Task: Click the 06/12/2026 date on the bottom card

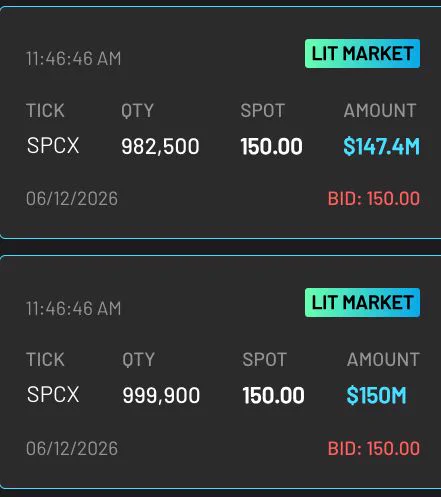Action: [x=72, y=448]
